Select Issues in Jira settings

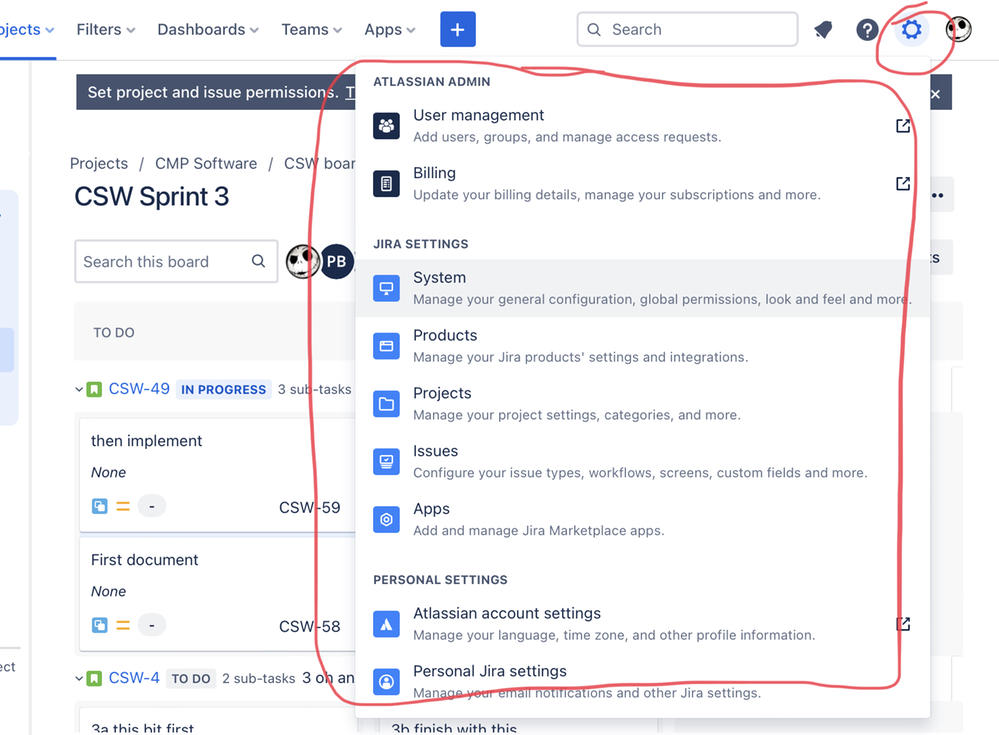(x=642, y=462)
